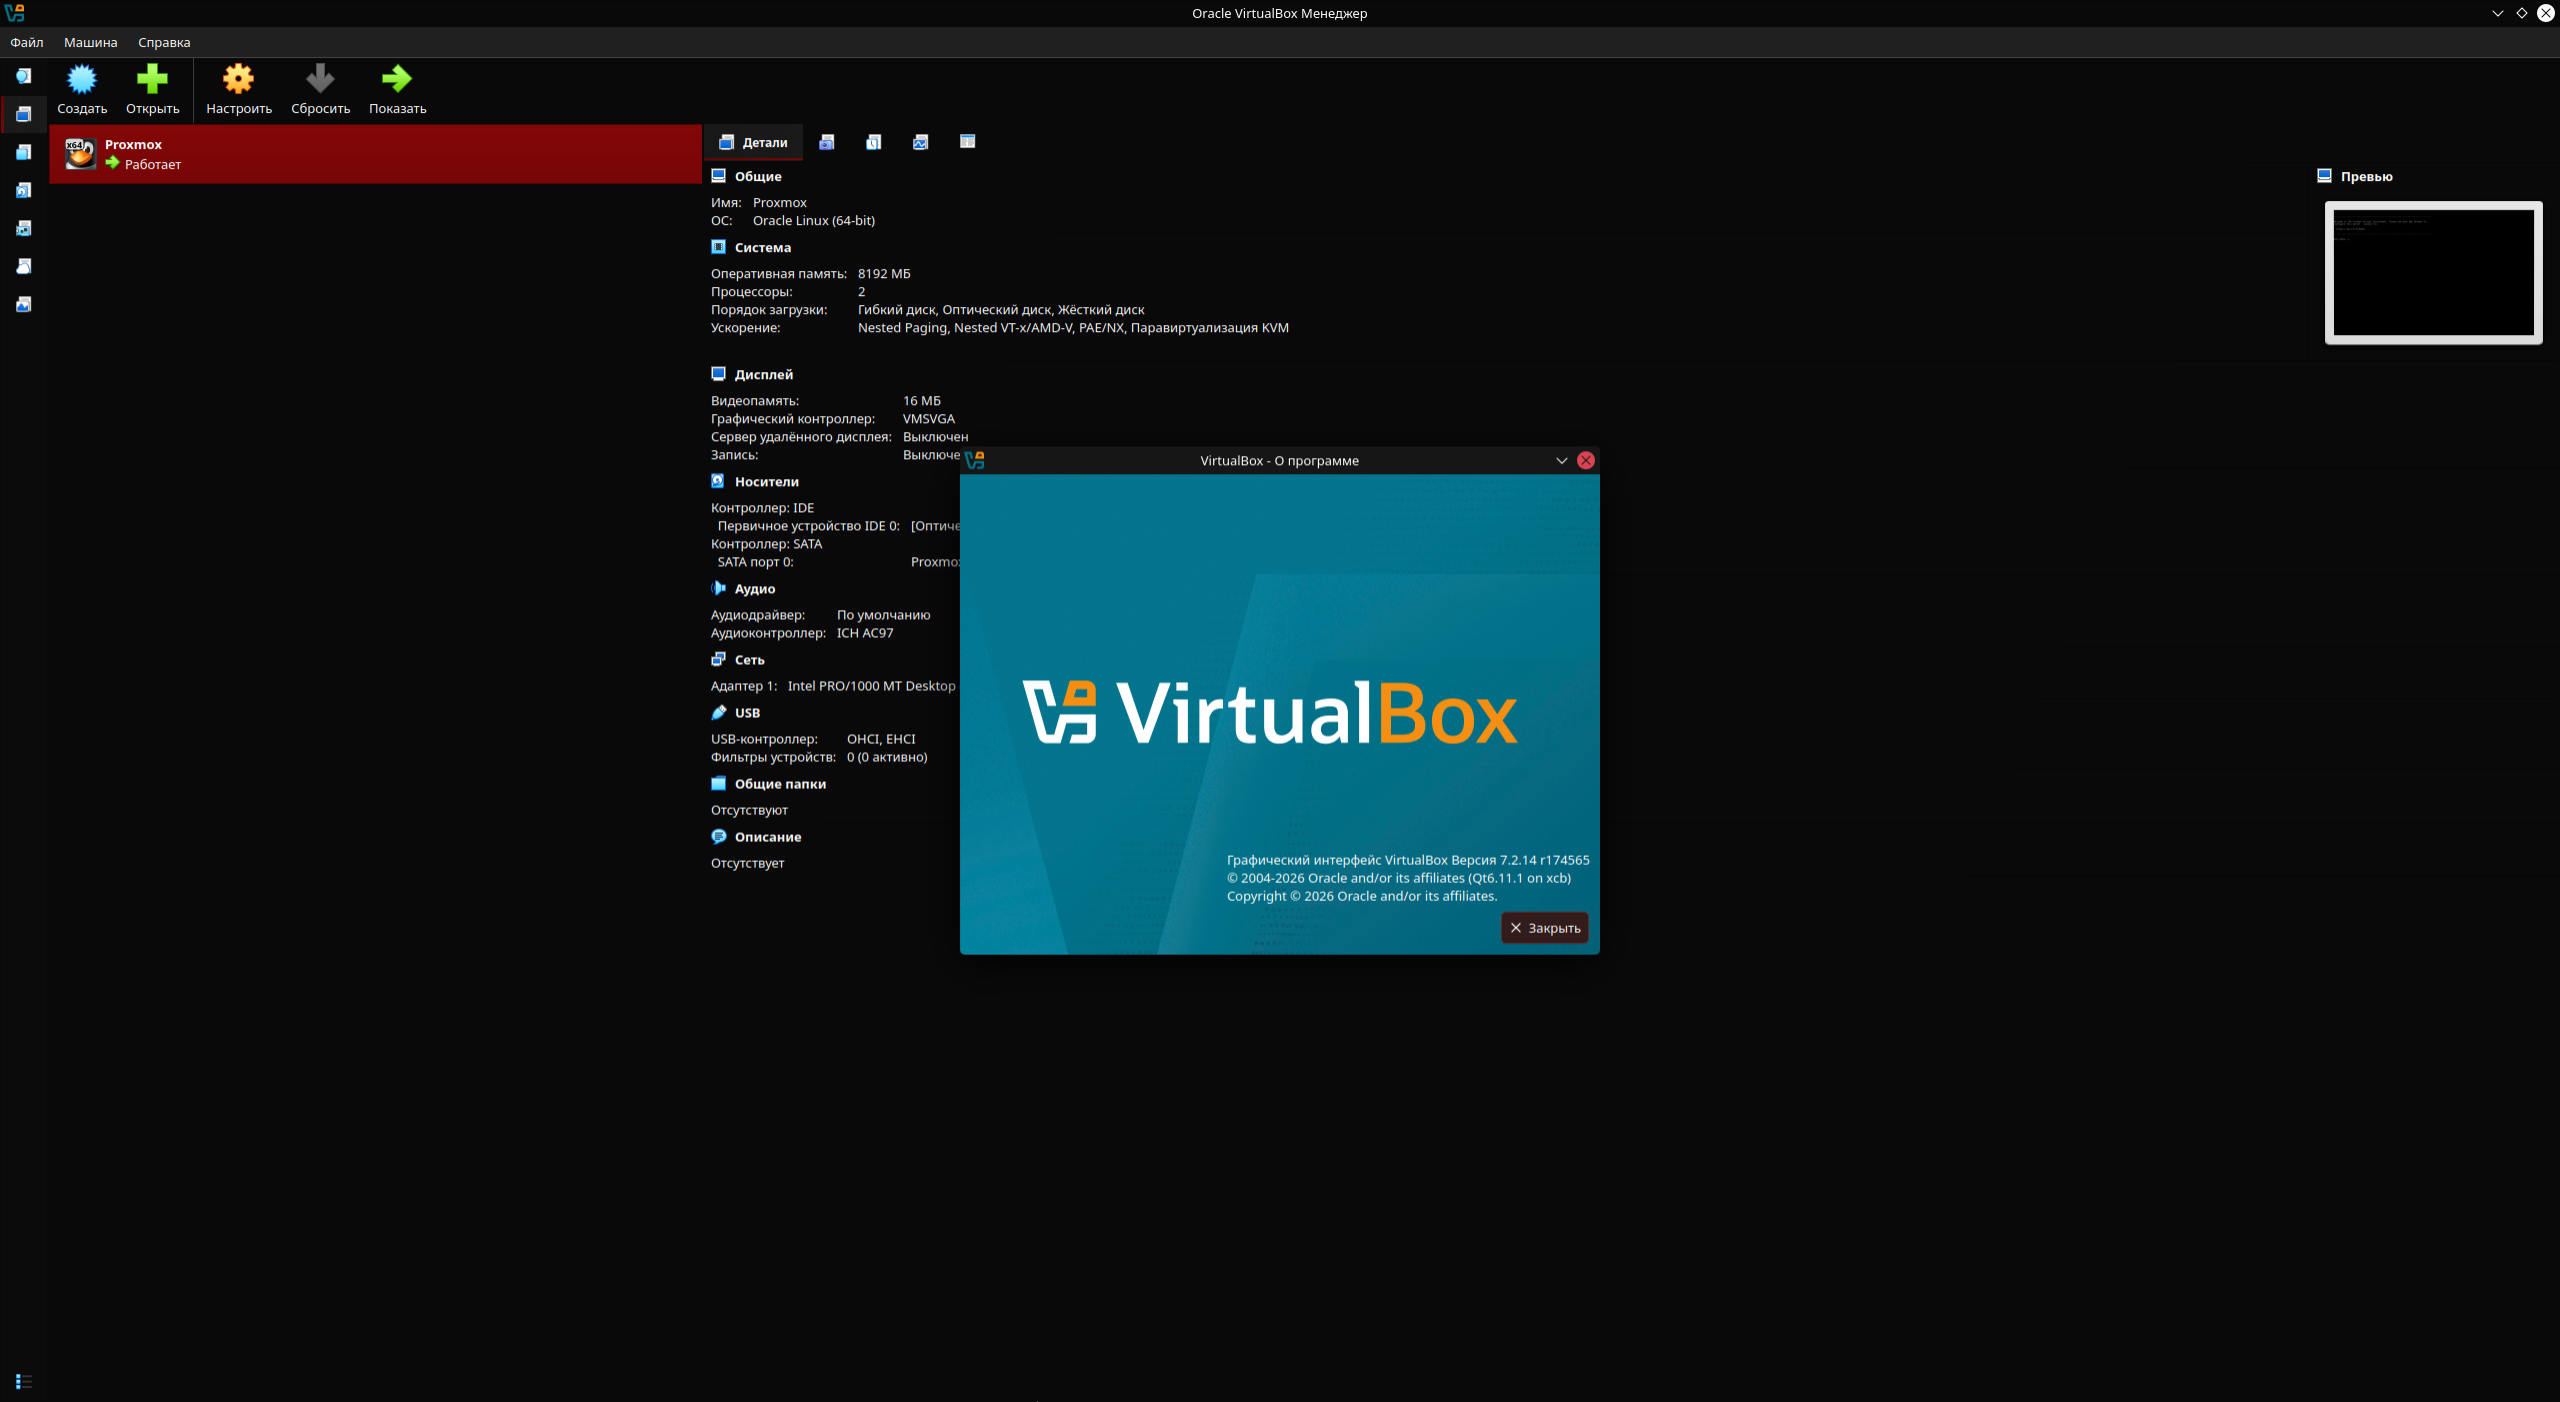Click the main window title-bar chevron button
Screen dimensions: 2560x1402
[2497, 13]
